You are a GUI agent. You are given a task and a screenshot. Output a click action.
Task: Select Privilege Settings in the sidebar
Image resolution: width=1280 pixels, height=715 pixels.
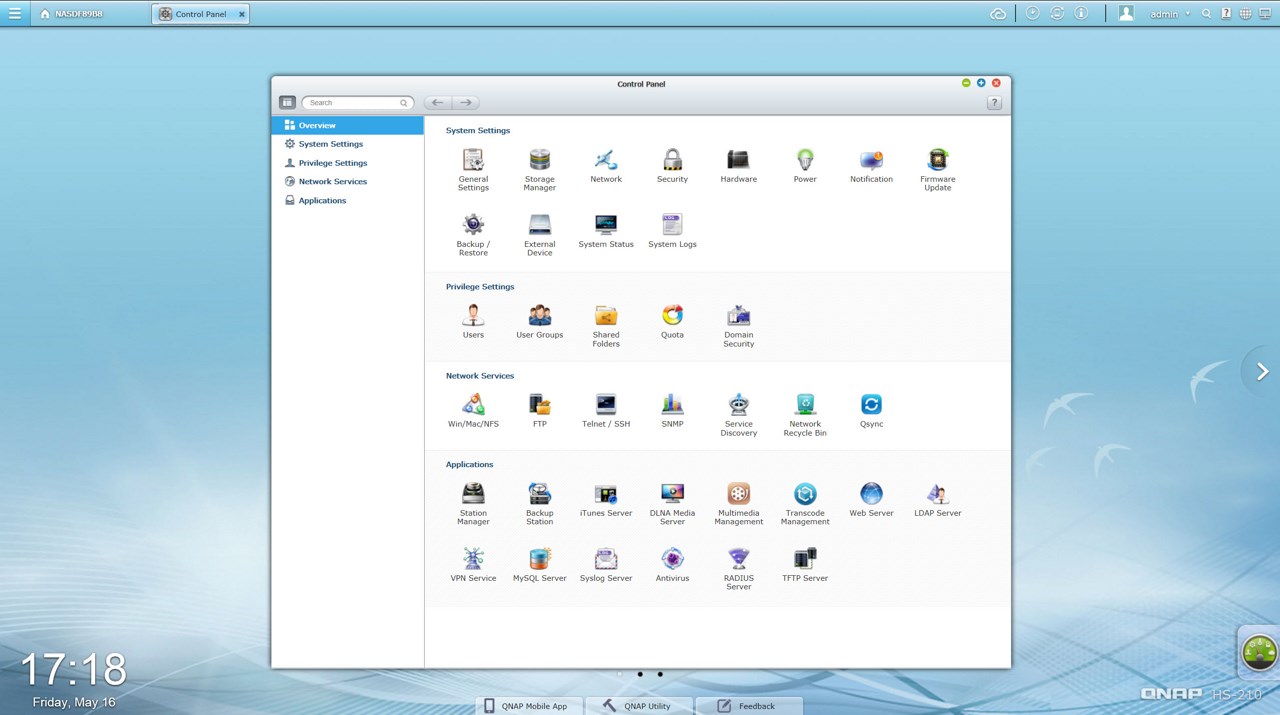[347, 163]
